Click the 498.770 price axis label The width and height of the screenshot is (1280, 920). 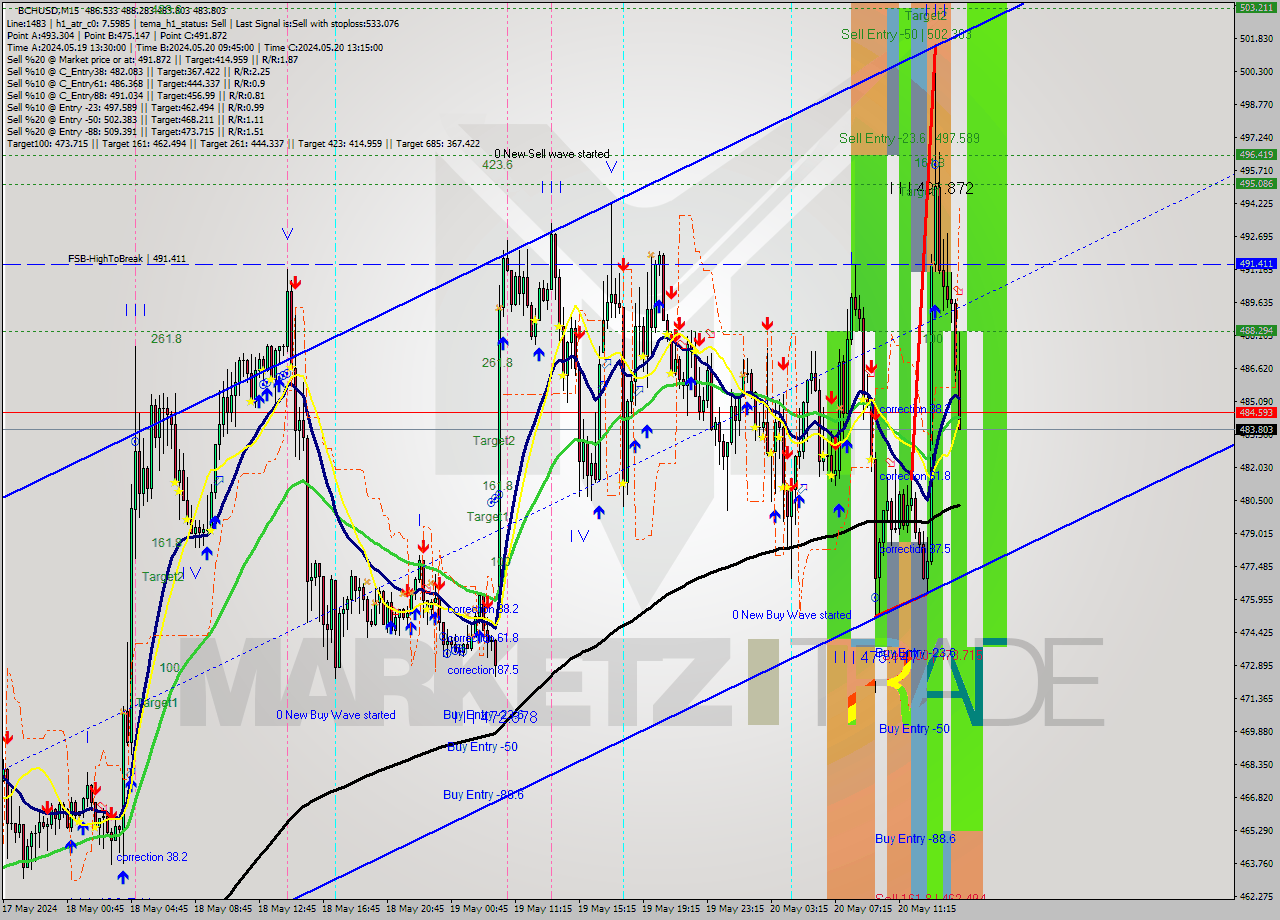click(x=1256, y=105)
